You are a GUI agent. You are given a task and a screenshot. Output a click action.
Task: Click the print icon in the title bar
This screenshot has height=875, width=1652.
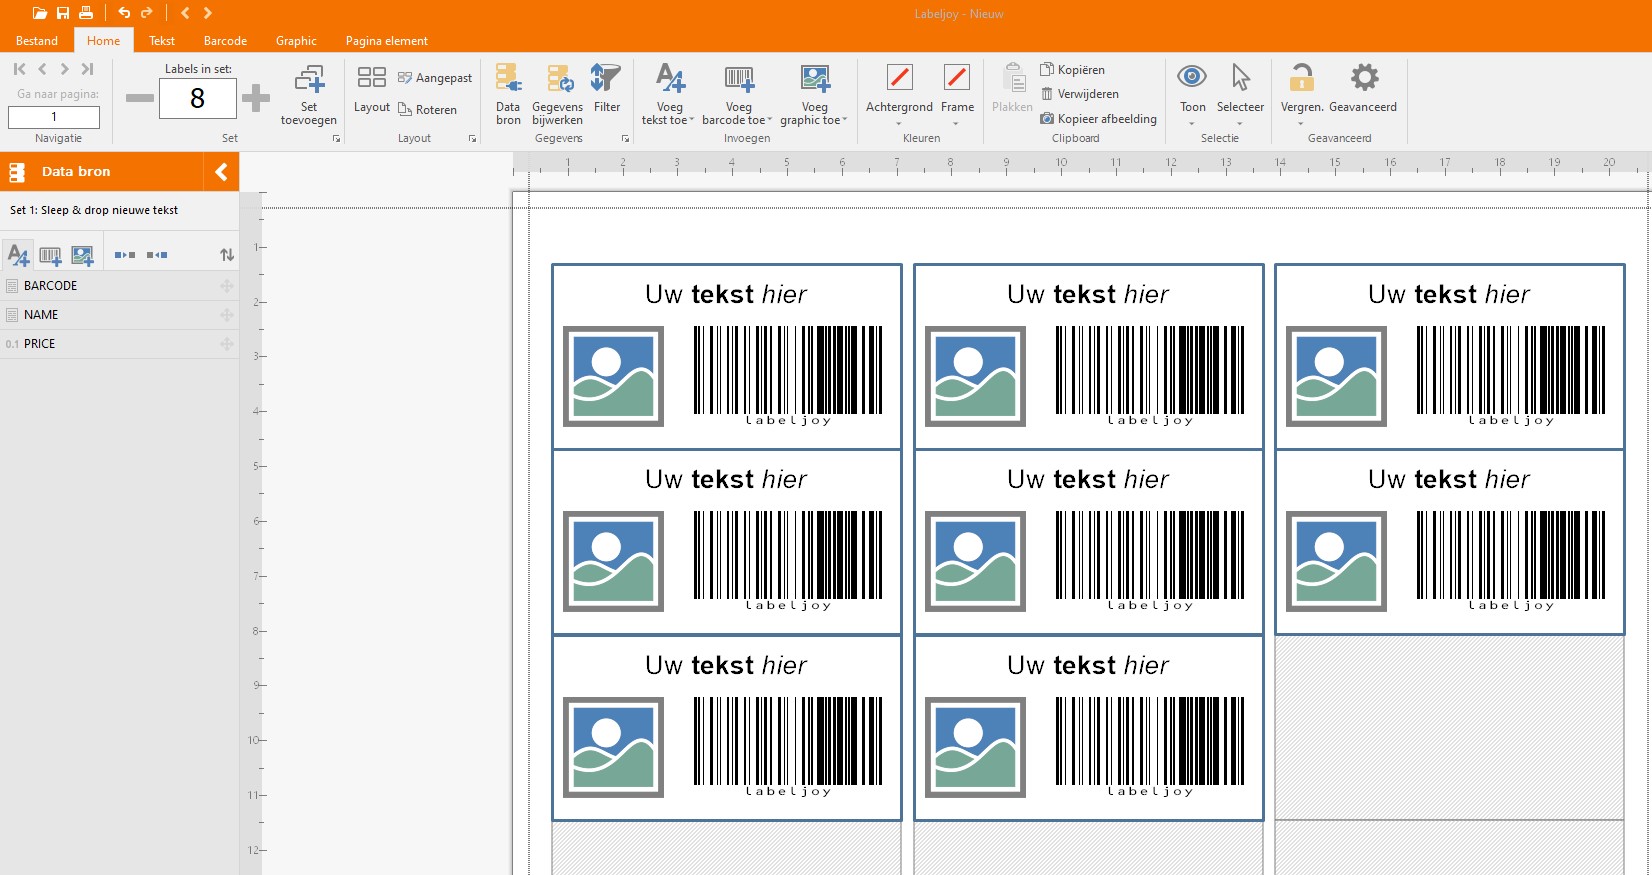click(86, 13)
